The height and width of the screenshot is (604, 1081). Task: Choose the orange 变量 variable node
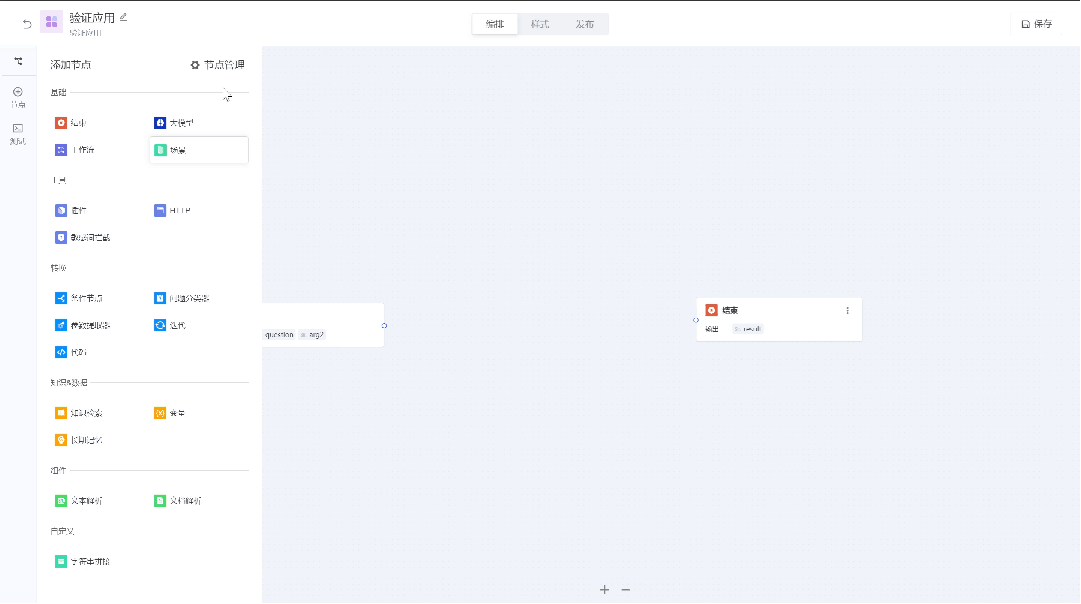170,413
